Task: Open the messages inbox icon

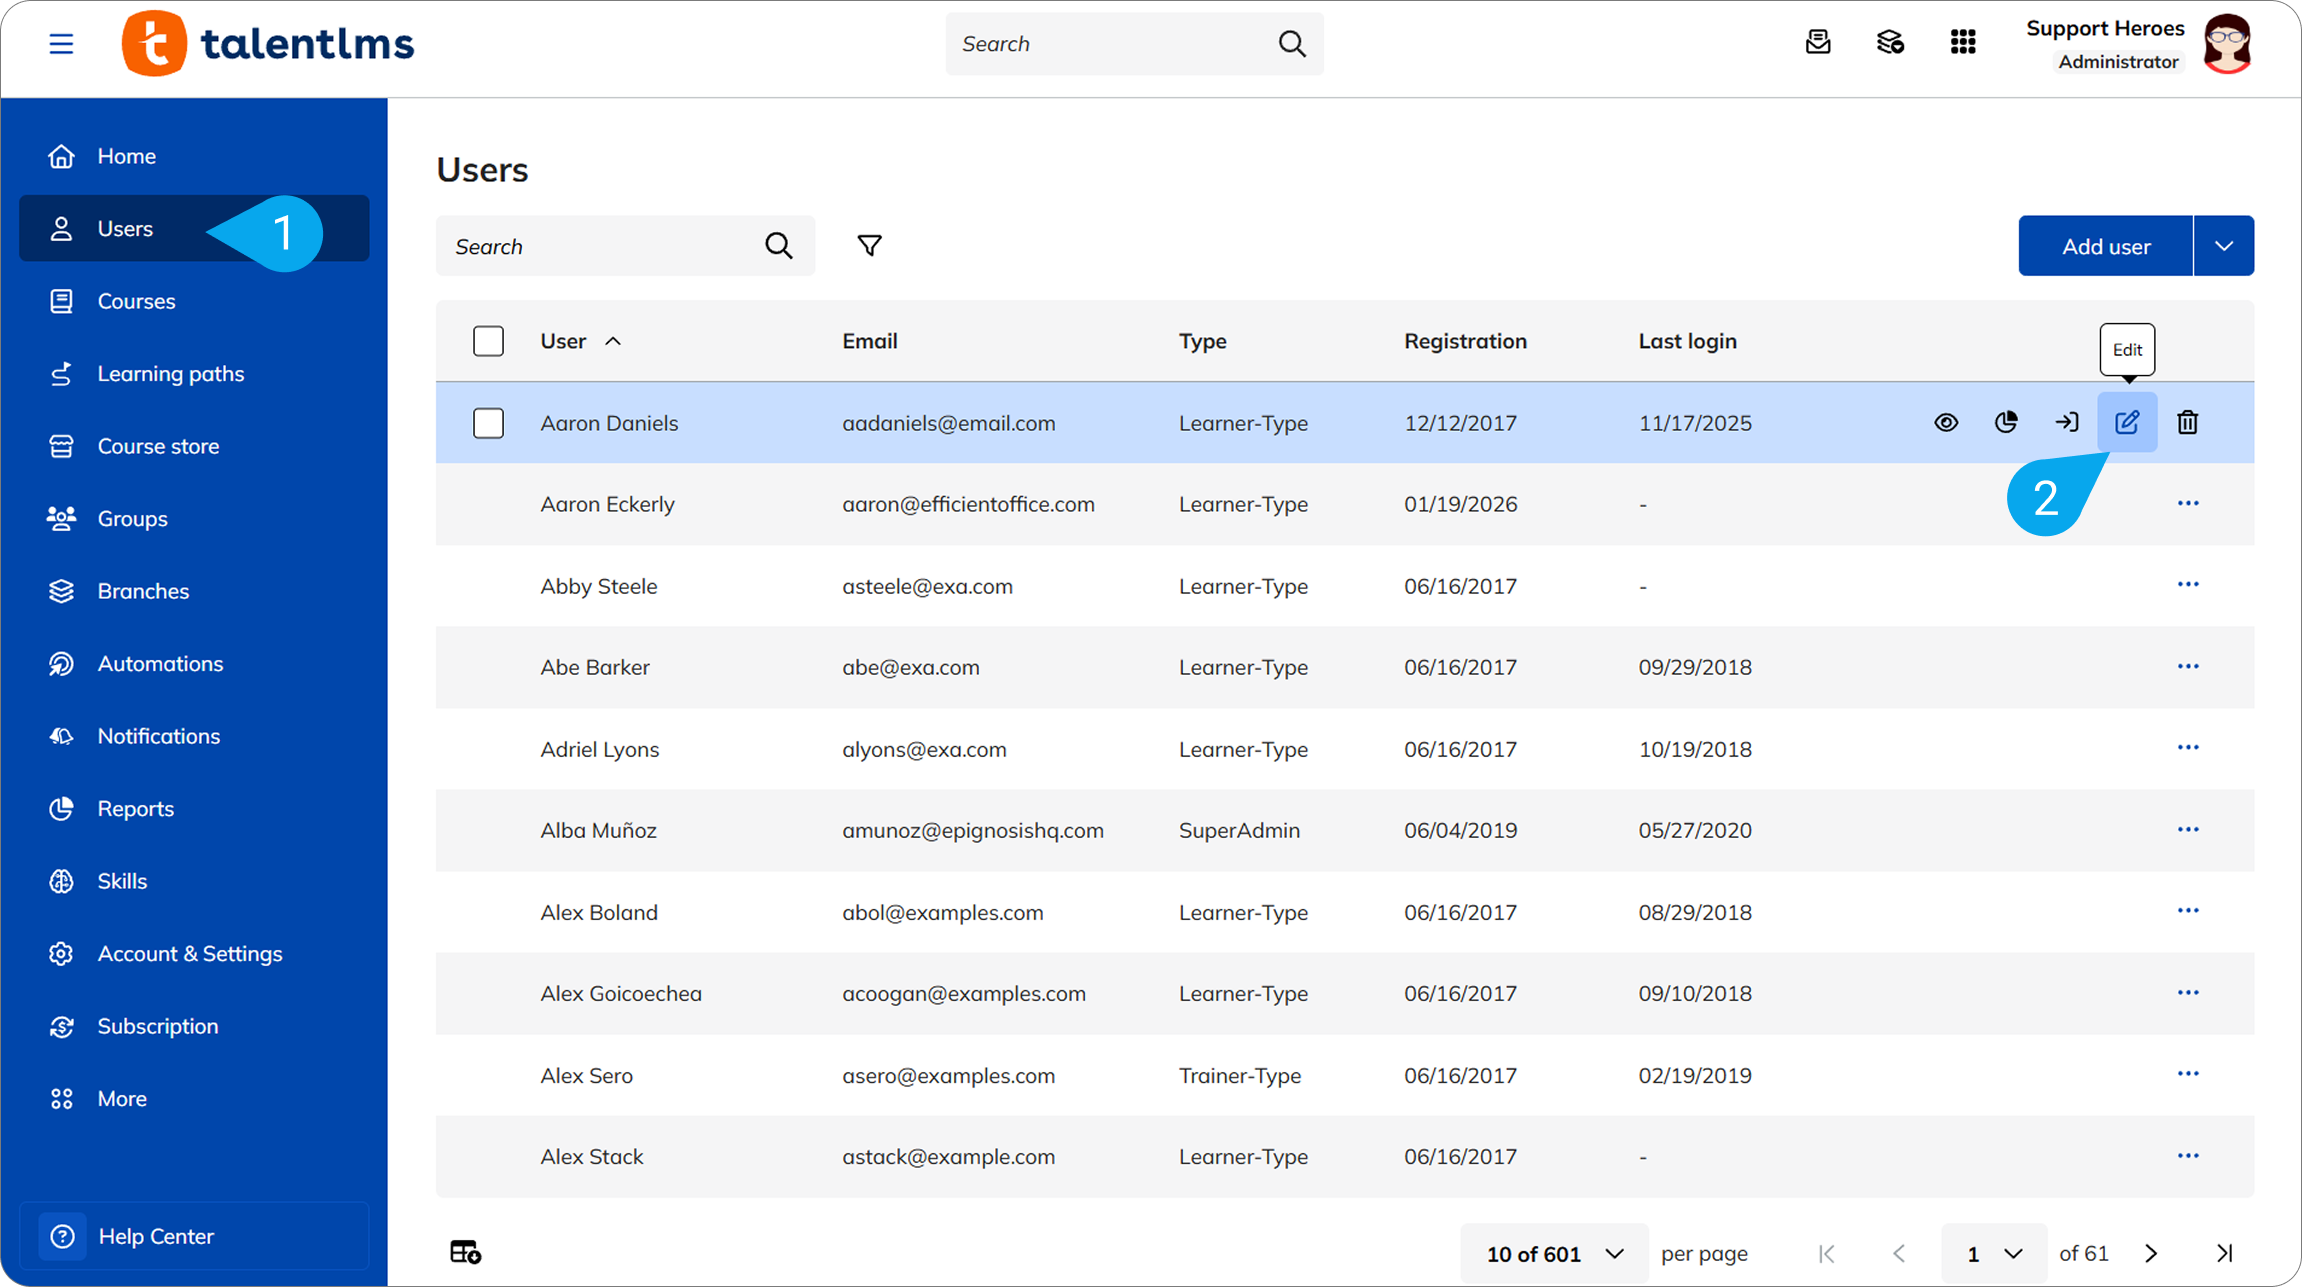Action: [1818, 42]
